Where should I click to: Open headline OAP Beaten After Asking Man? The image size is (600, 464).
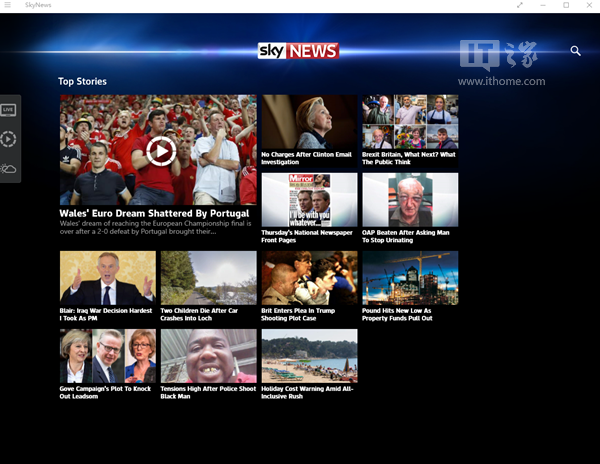pos(406,236)
